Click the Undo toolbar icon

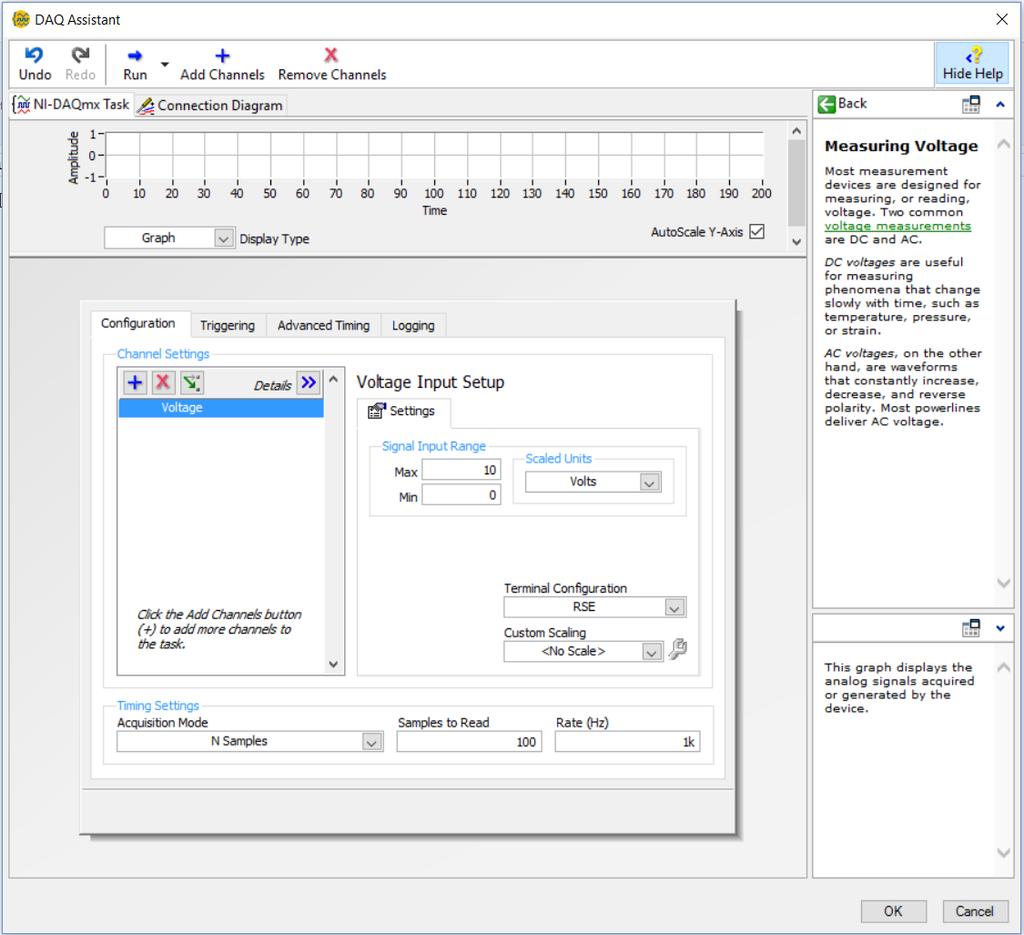click(x=34, y=63)
